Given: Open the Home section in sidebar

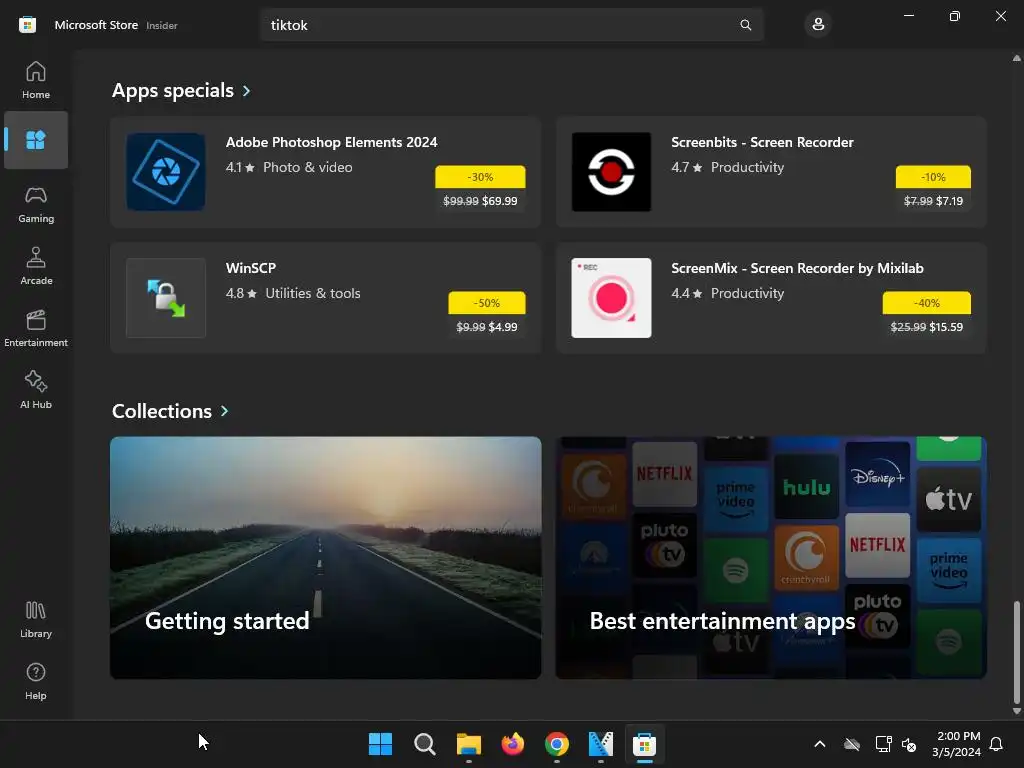Looking at the screenshot, I should pyautogui.click(x=36, y=80).
